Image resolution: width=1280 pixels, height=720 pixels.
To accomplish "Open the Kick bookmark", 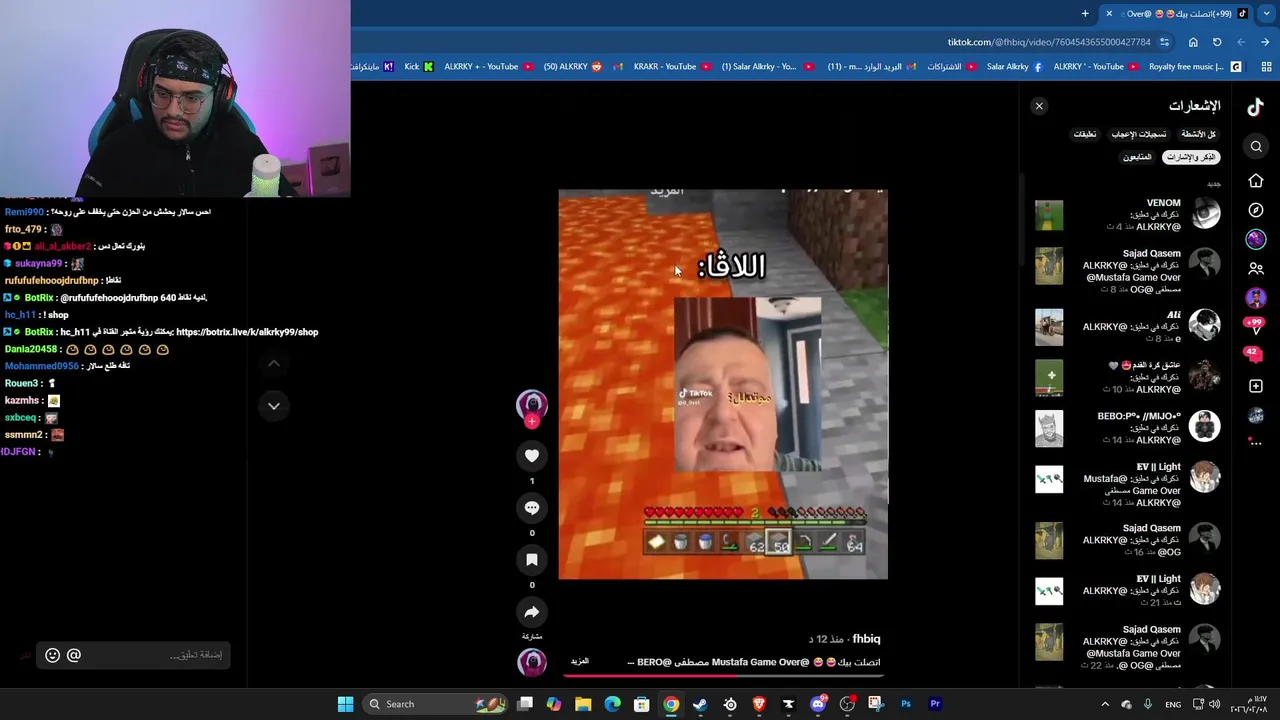I will coord(419,67).
